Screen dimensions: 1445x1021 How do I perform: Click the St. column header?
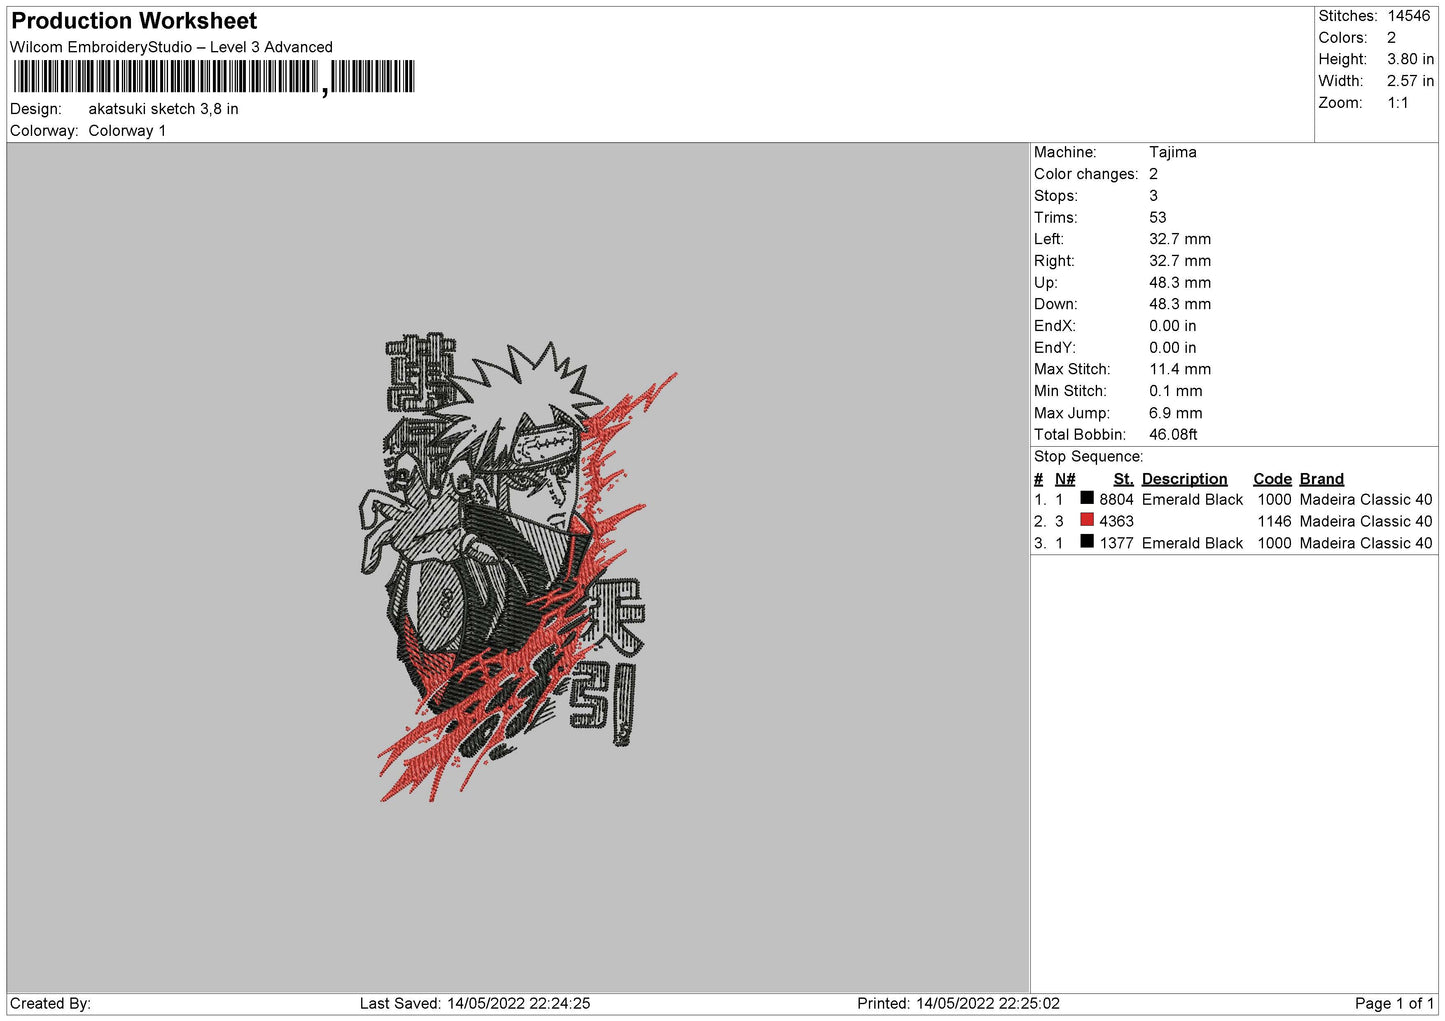pyautogui.click(x=1123, y=479)
